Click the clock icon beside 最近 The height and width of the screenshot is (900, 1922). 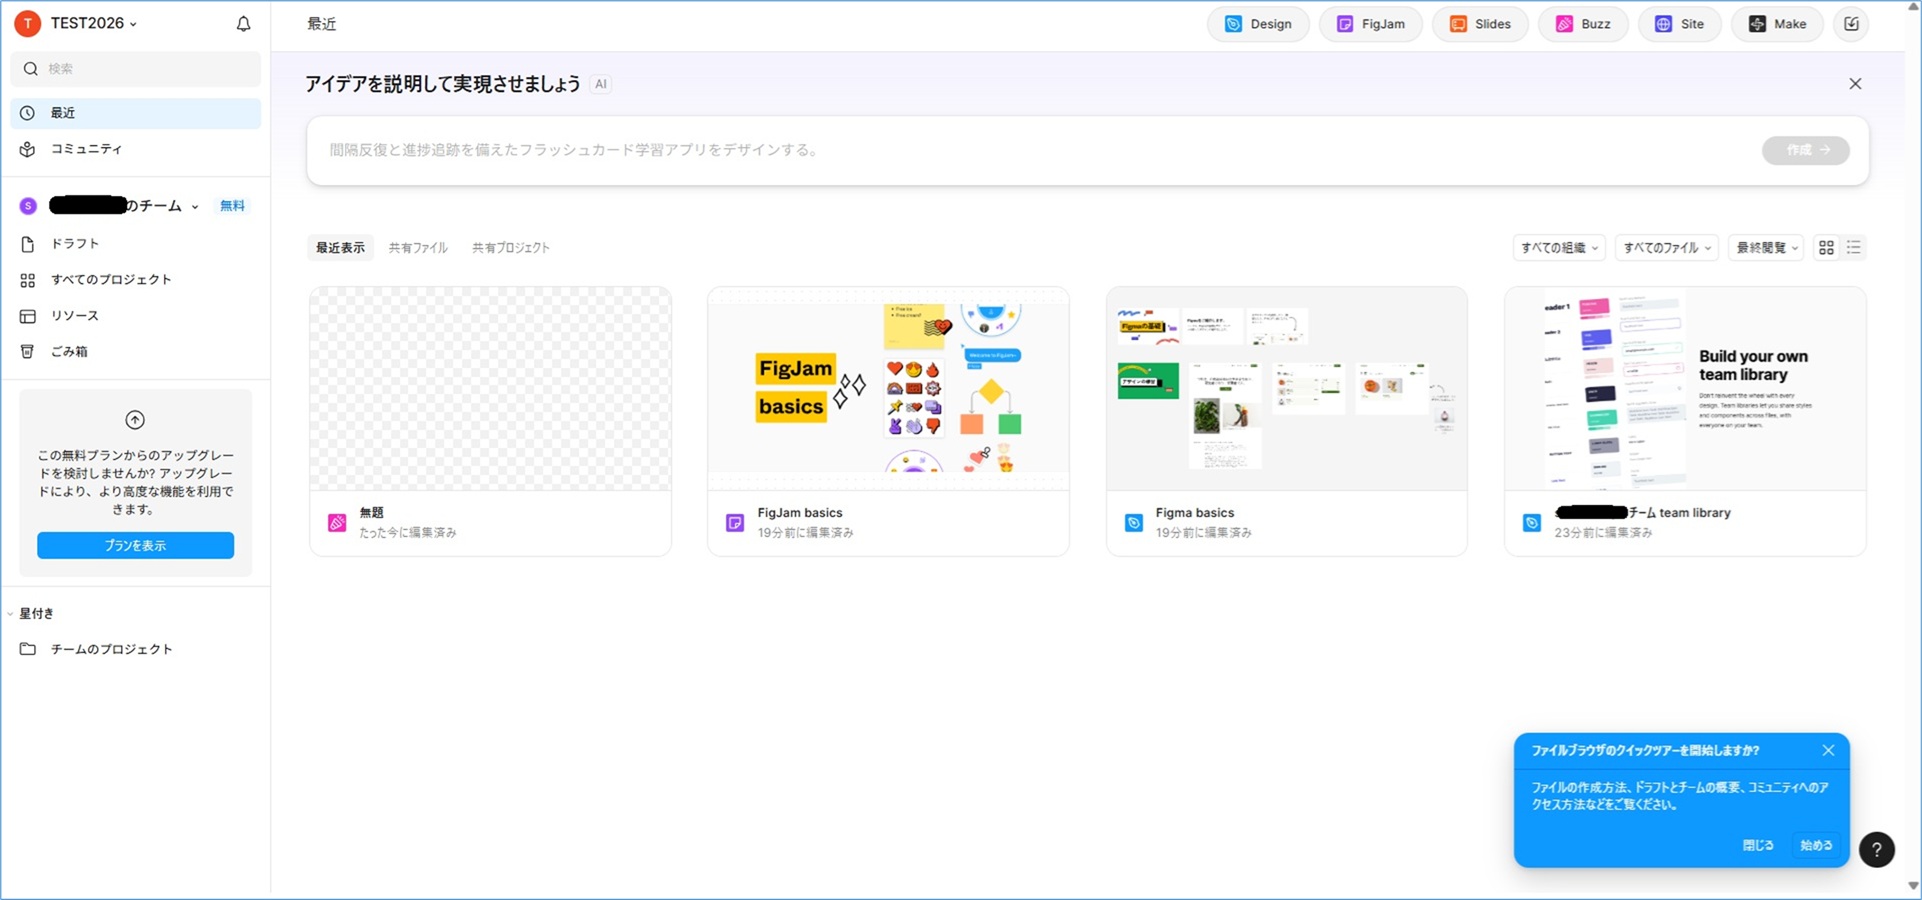click(x=28, y=113)
